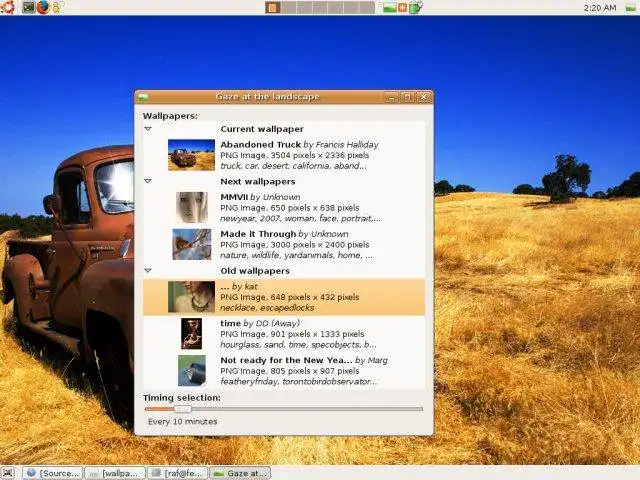Click tags 'hourglass, sand, time, specobjects, b...'

coord(298,345)
